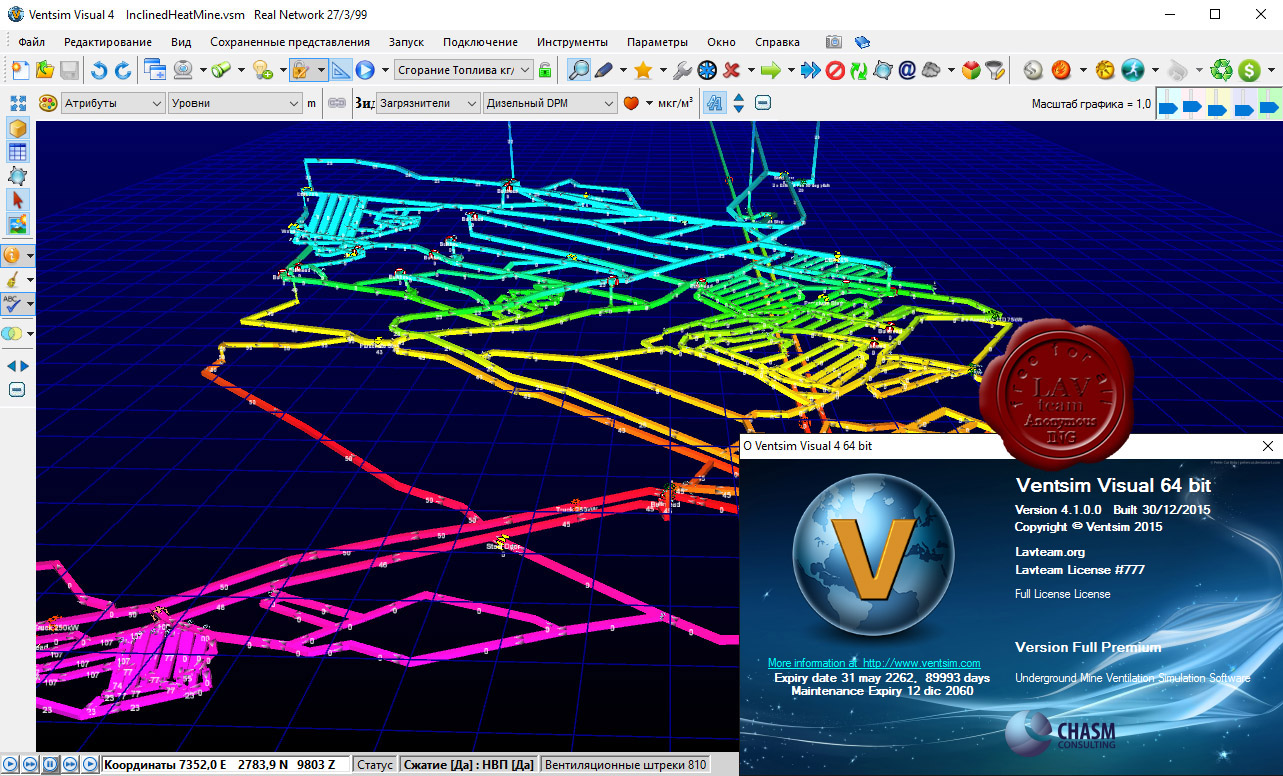Toggle the grid table button in sidebar
Viewport: 1283px width, 776px height.
[18, 152]
